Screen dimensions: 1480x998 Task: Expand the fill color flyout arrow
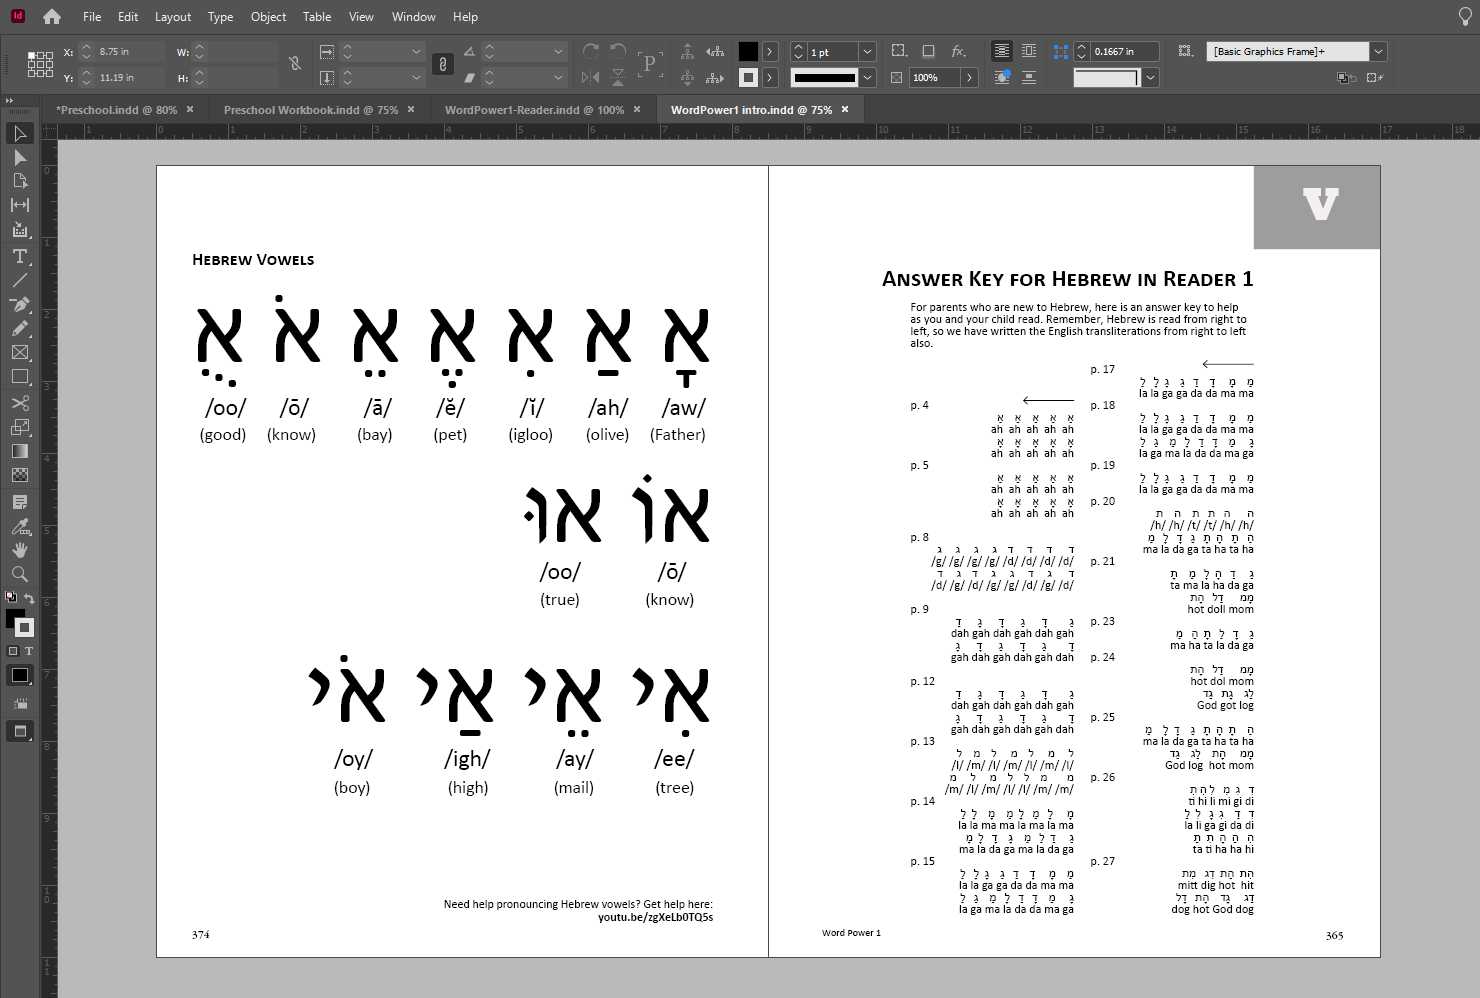(770, 51)
